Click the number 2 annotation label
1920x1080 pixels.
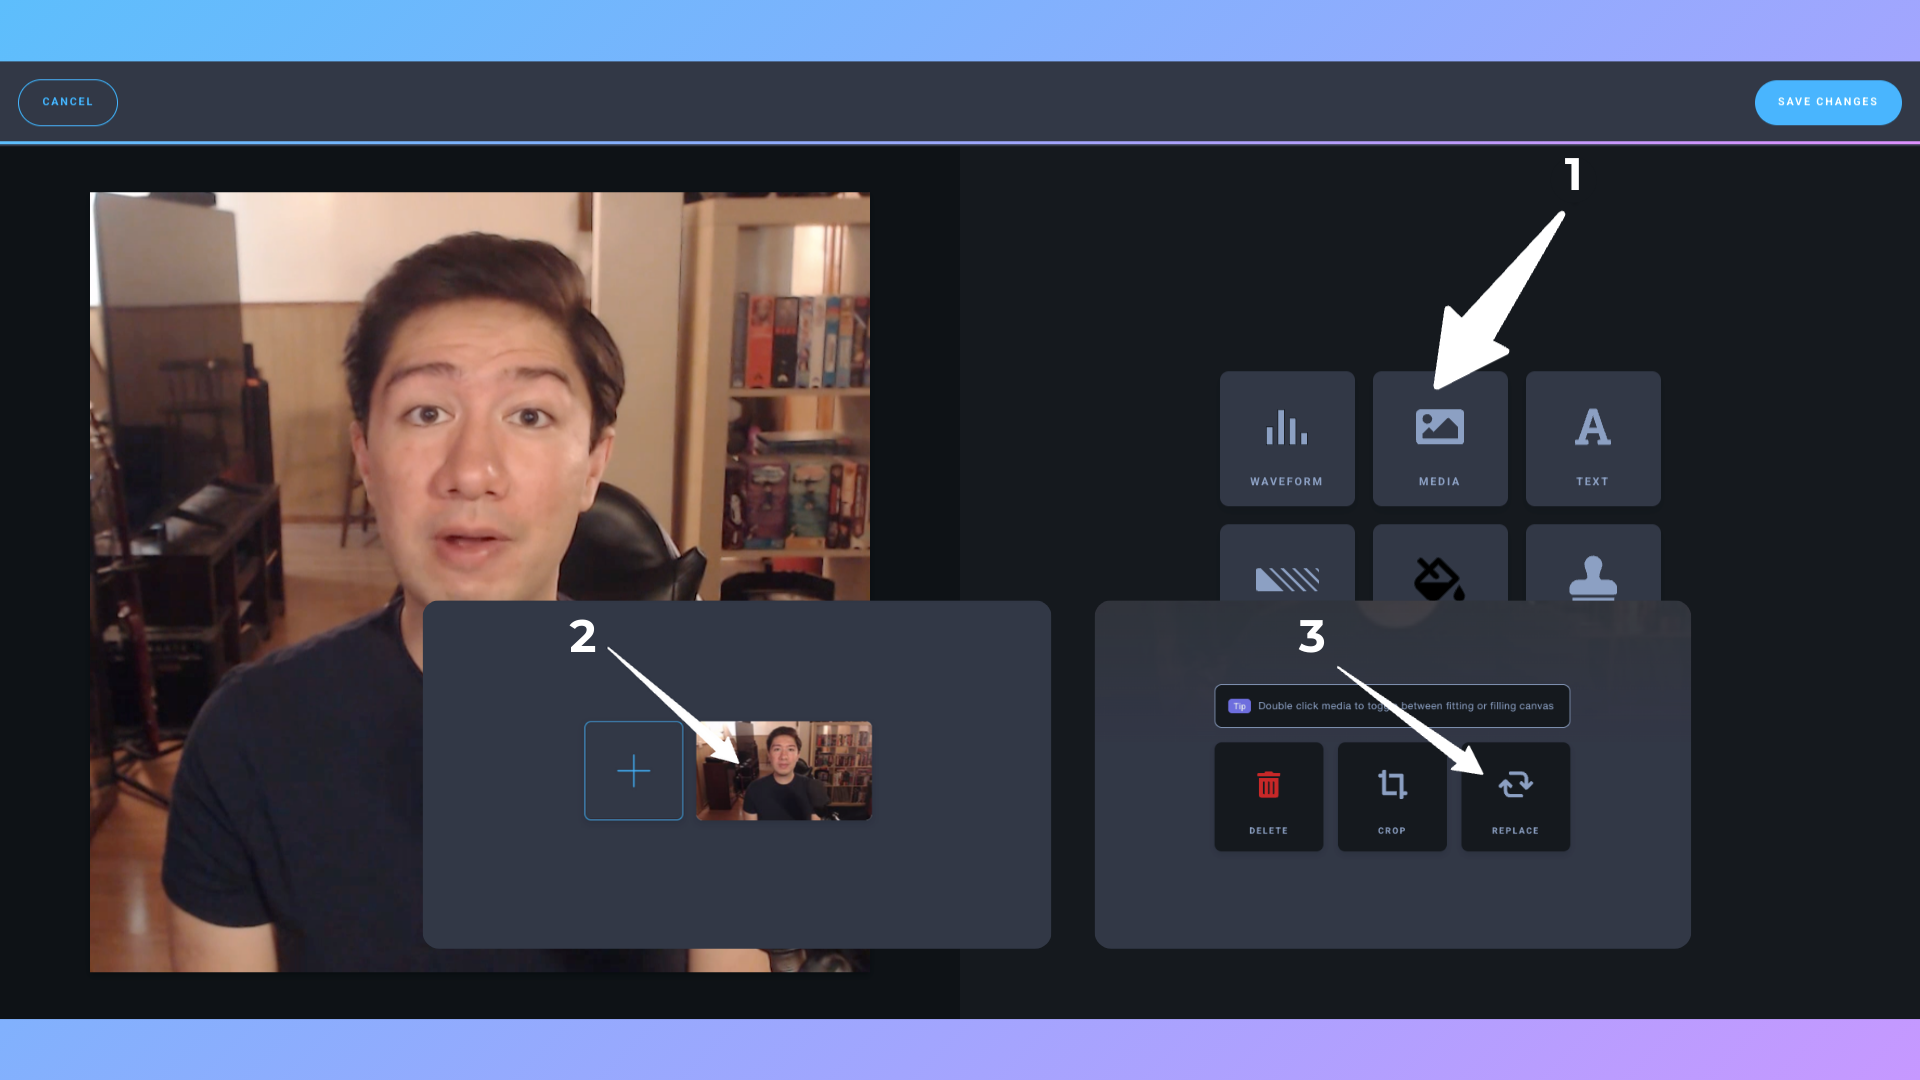pos(582,637)
